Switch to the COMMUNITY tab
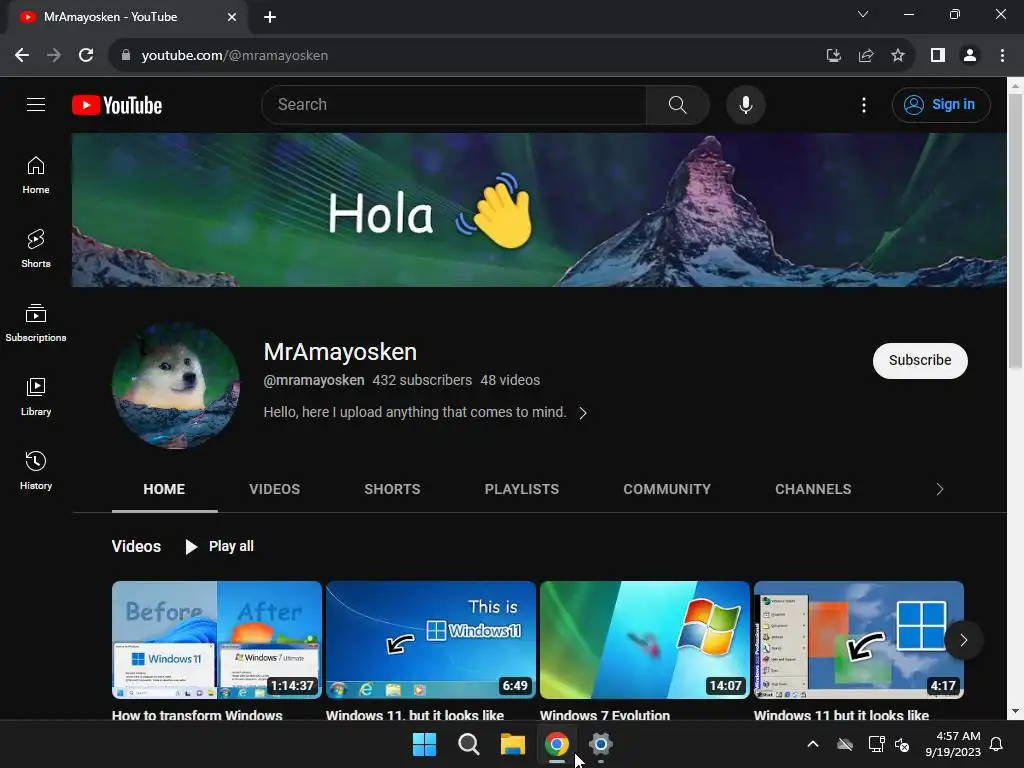The height and width of the screenshot is (768, 1024). (x=667, y=489)
